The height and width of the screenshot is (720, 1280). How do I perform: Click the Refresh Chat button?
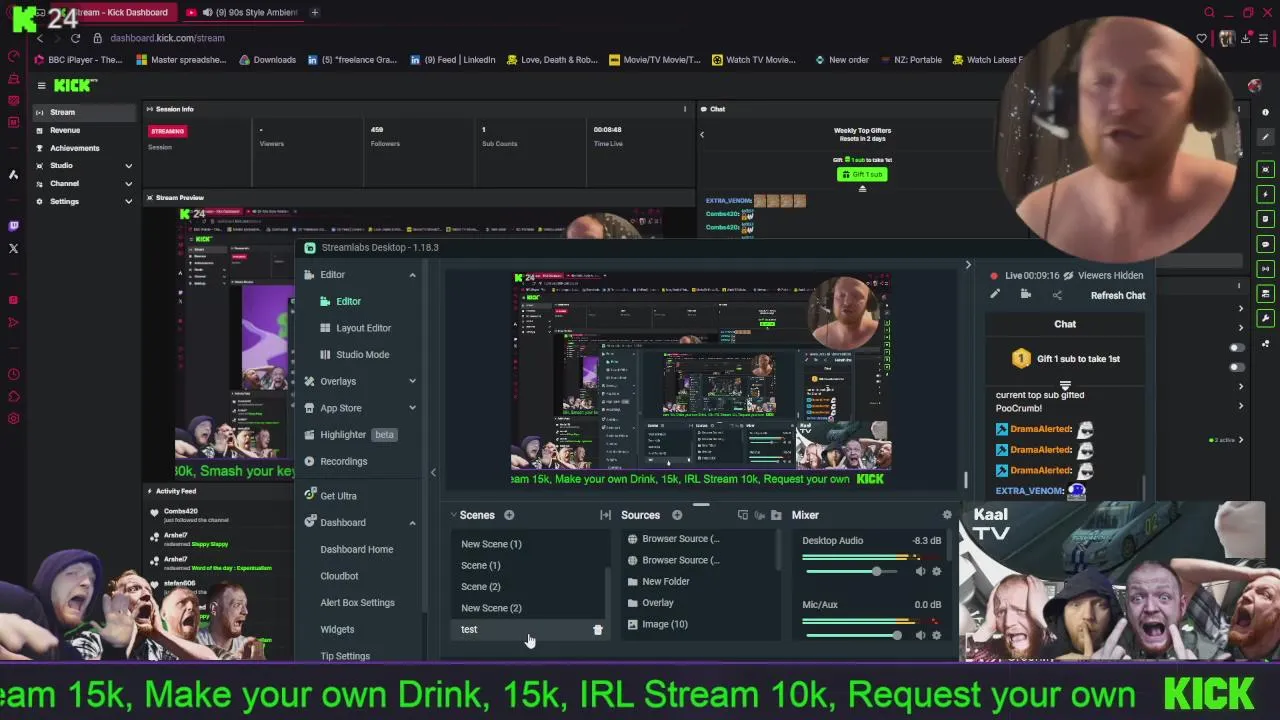pyautogui.click(x=1118, y=295)
